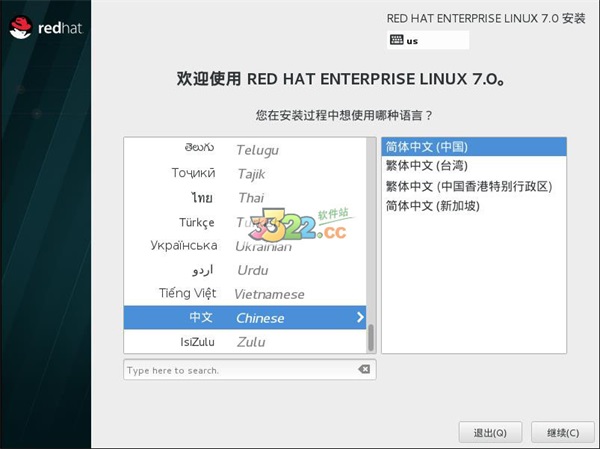Image resolution: width=600 pixels, height=449 pixels.
Task: Click the keyboard layout icon
Action: (396, 40)
